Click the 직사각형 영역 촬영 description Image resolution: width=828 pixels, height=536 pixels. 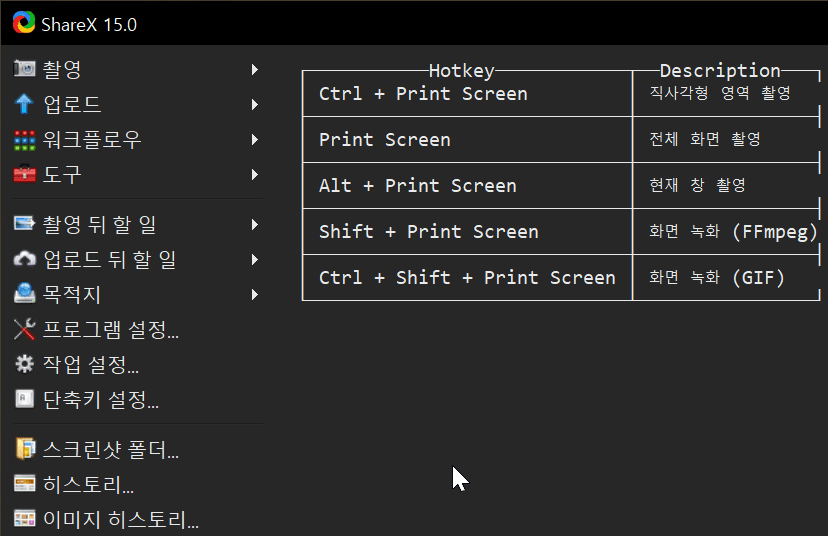click(720, 93)
